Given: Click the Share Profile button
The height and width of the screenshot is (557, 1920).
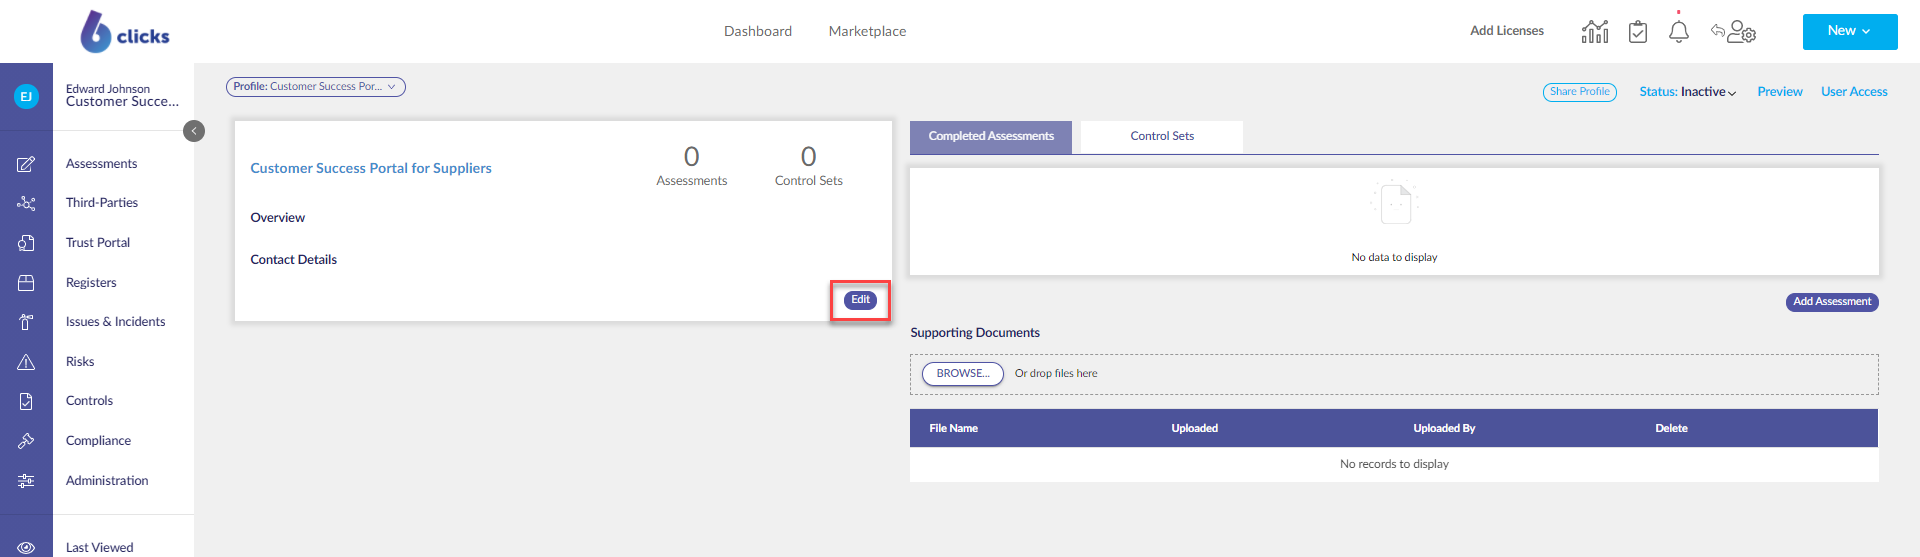Looking at the screenshot, I should 1580,92.
